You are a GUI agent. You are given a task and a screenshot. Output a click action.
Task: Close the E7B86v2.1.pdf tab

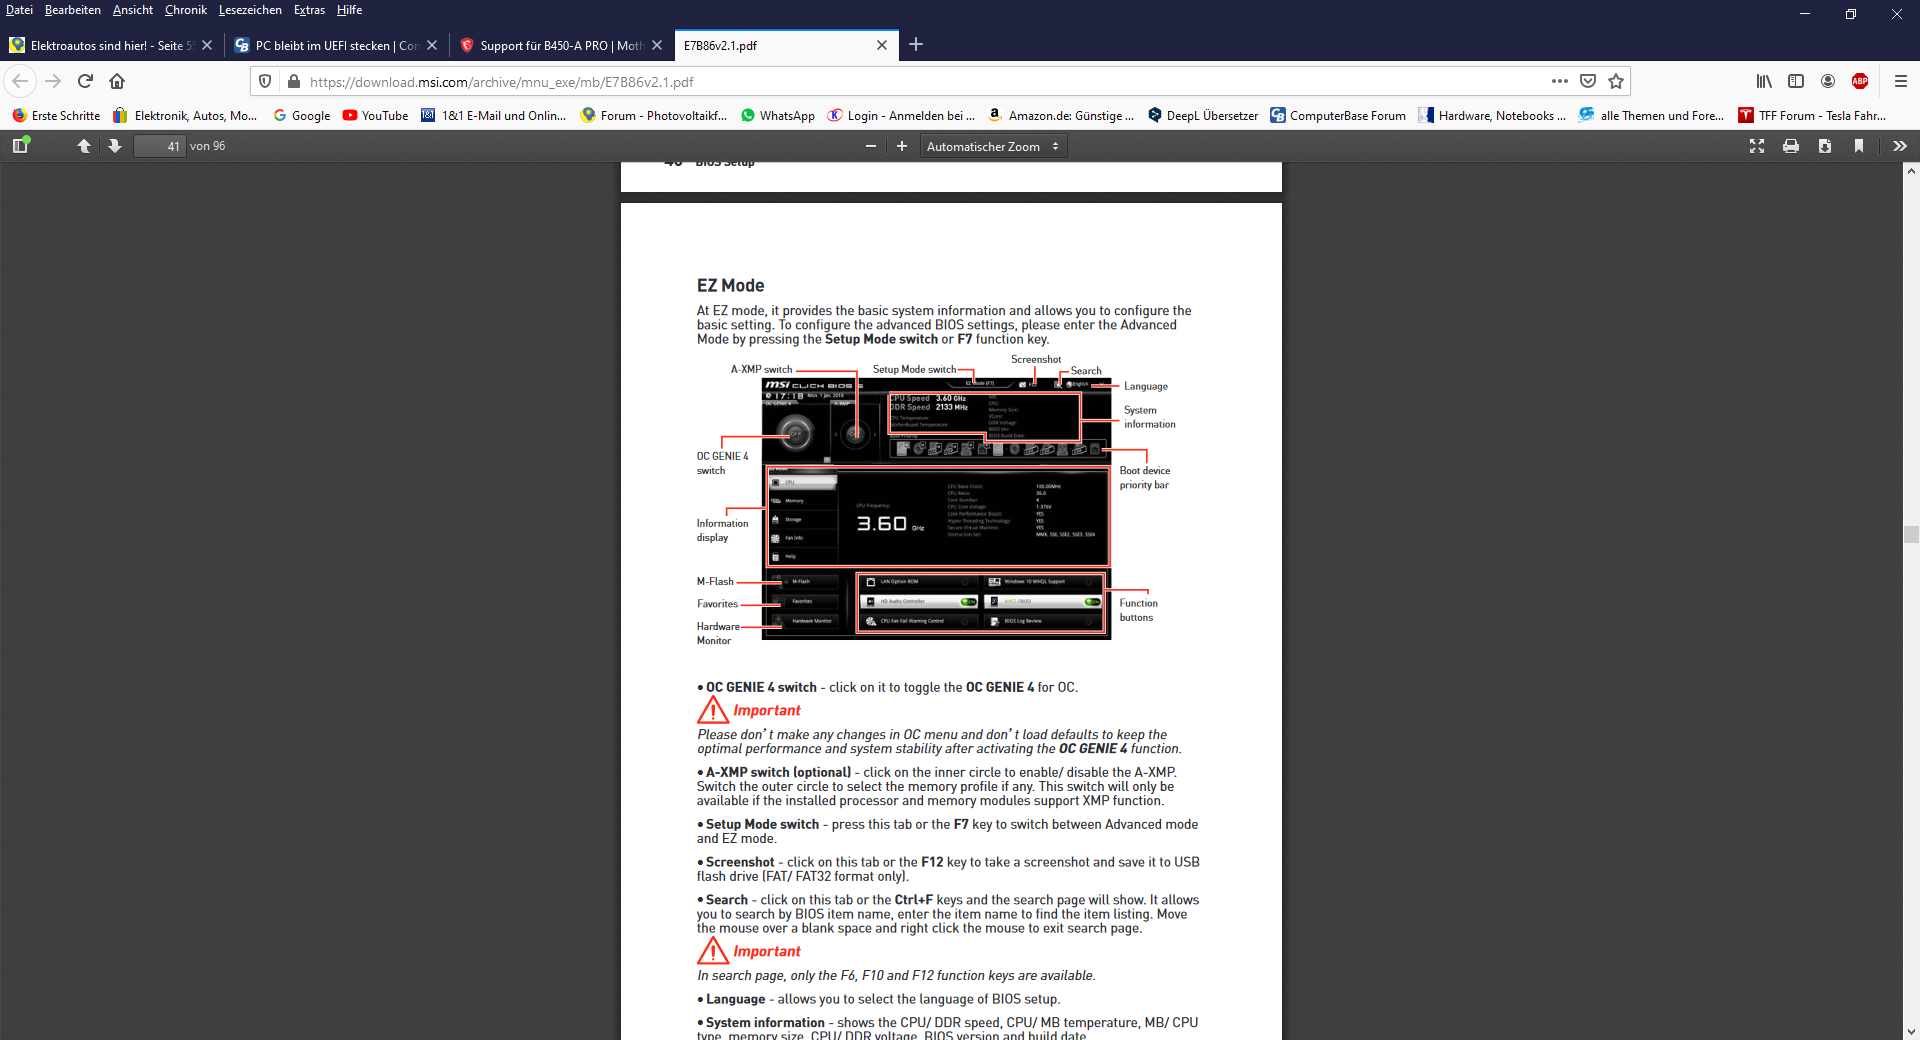(882, 45)
